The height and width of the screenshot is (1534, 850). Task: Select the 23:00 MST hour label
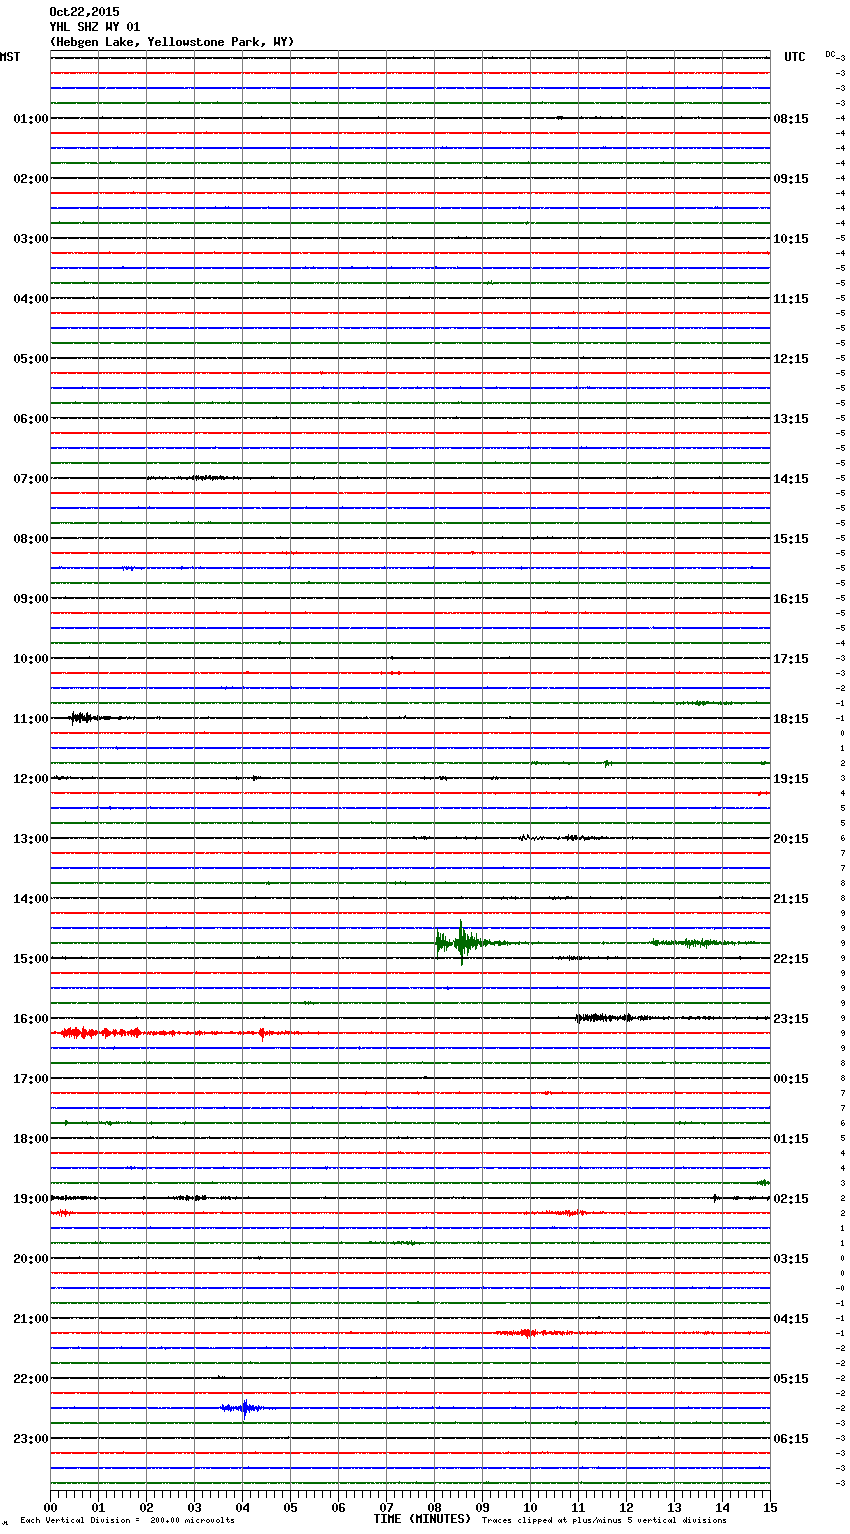tap(31, 1439)
